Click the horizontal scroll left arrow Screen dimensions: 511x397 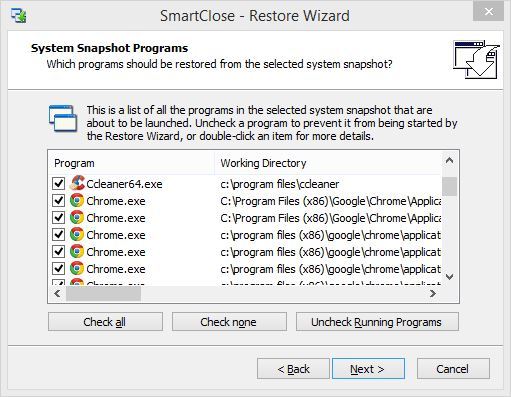(x=57, y=294)
